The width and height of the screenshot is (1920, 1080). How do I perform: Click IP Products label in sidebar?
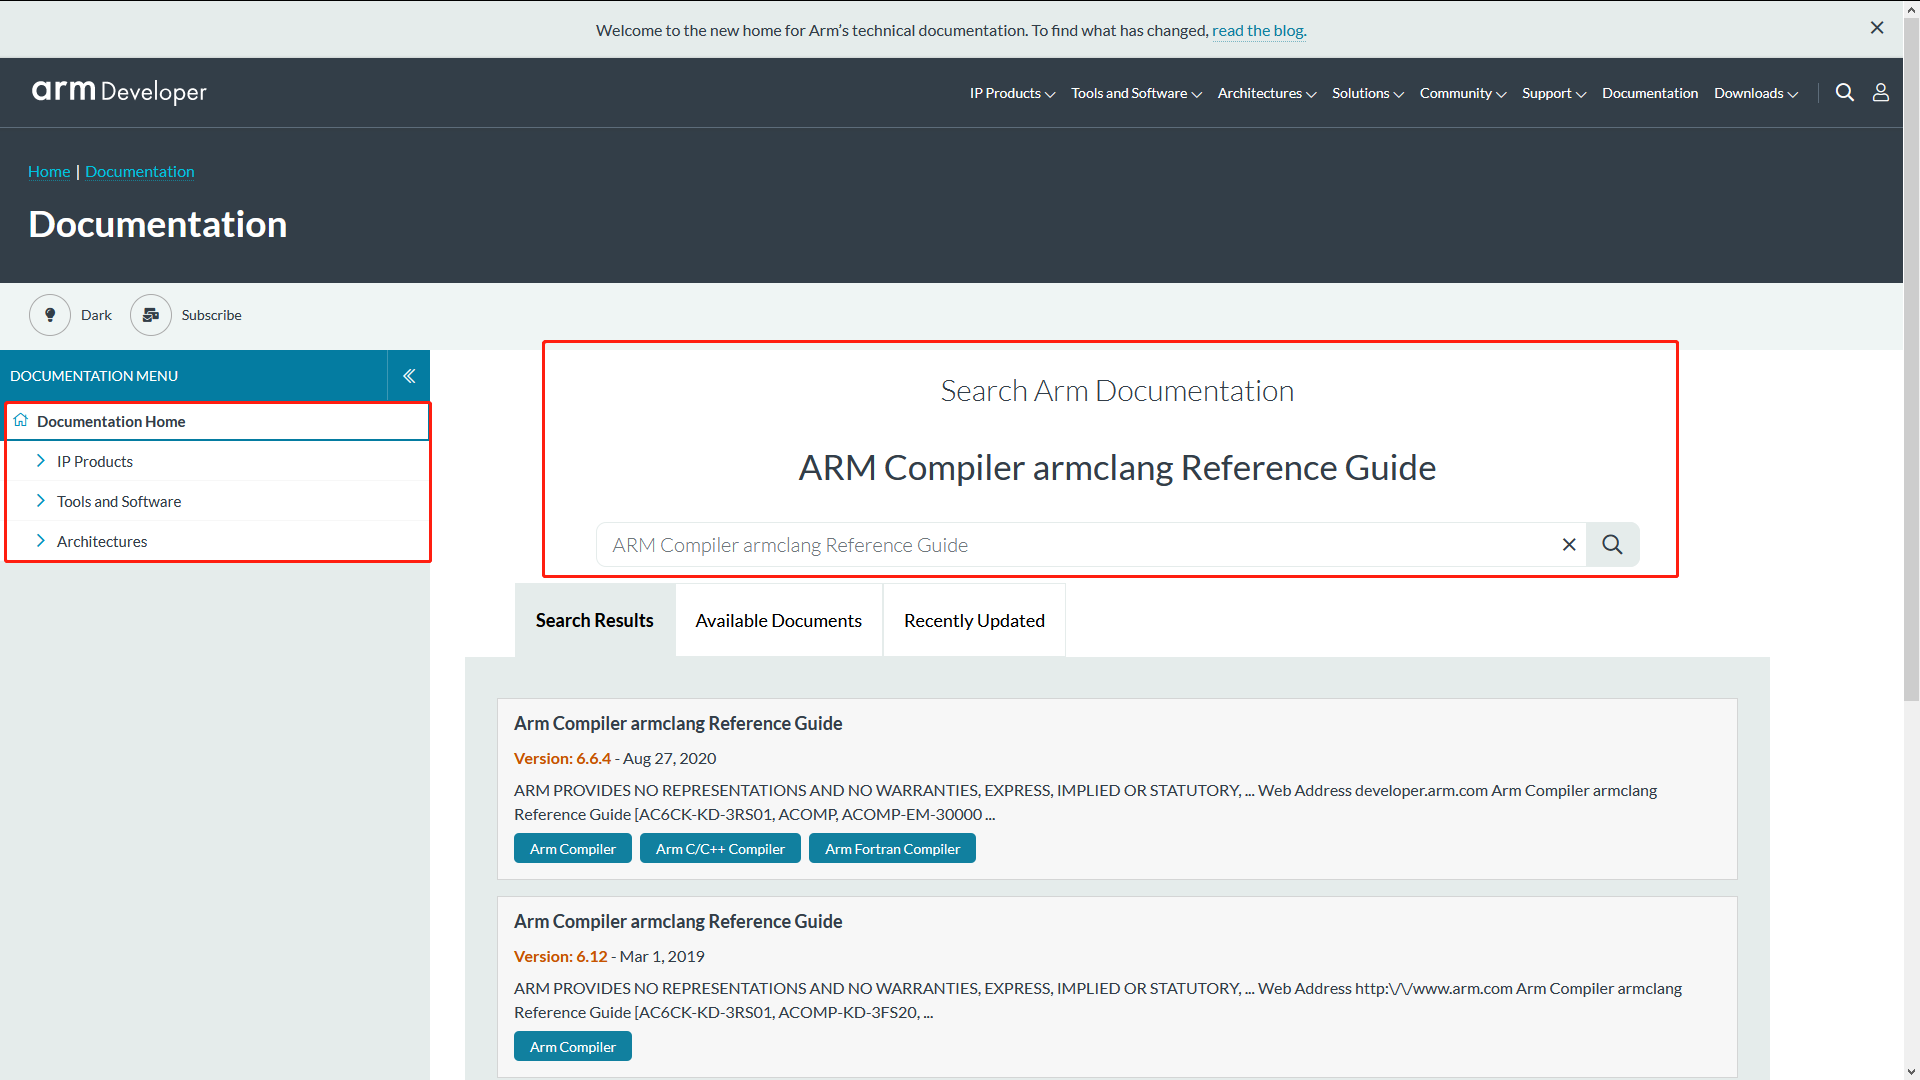pyautogui.click(x=95, y=461)
